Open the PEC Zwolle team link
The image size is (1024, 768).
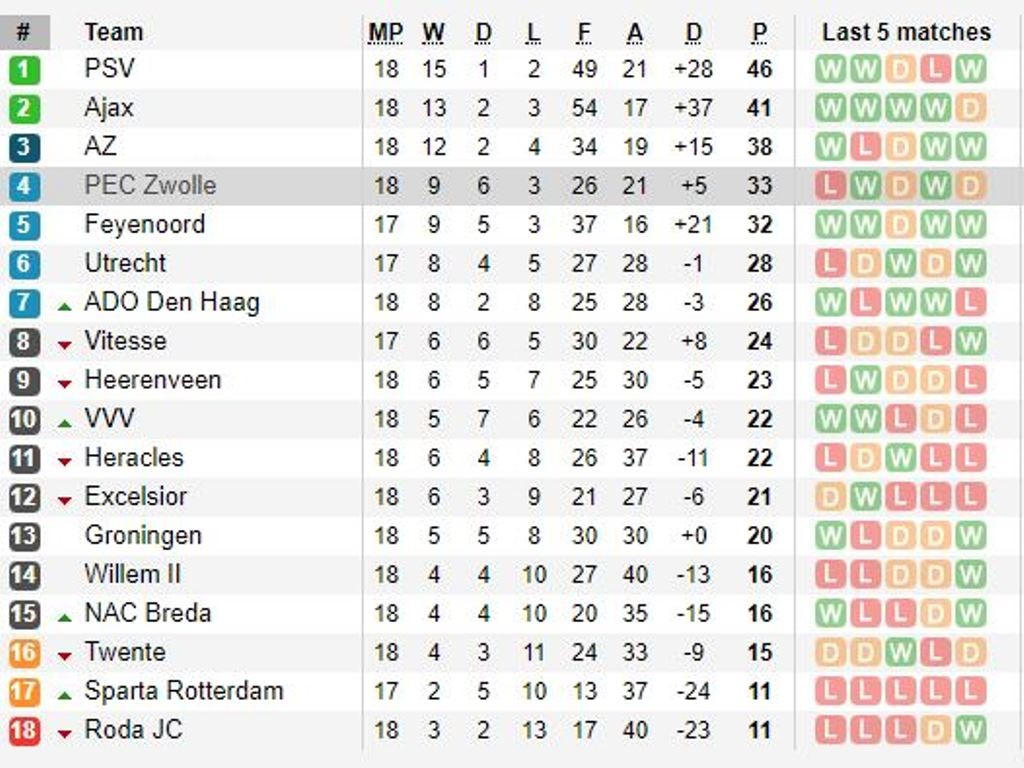tap(150, 185)
